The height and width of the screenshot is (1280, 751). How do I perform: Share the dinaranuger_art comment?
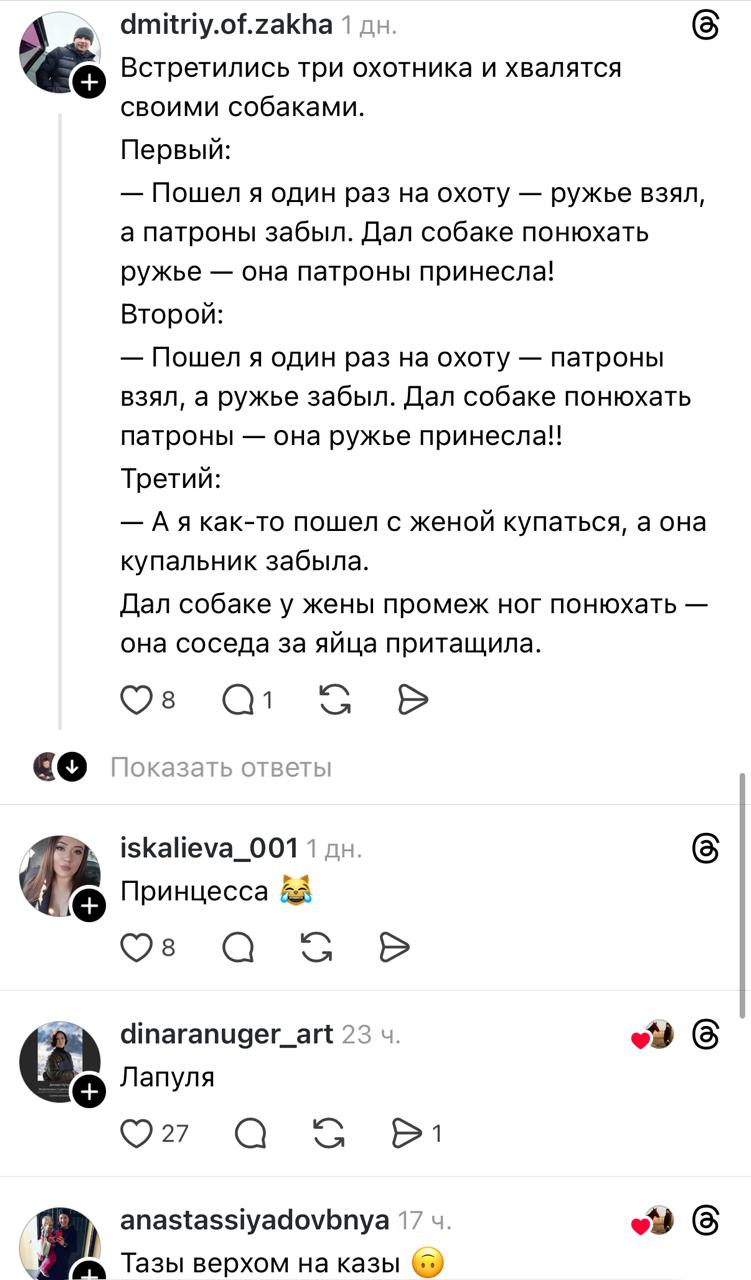click(407, 1132)
